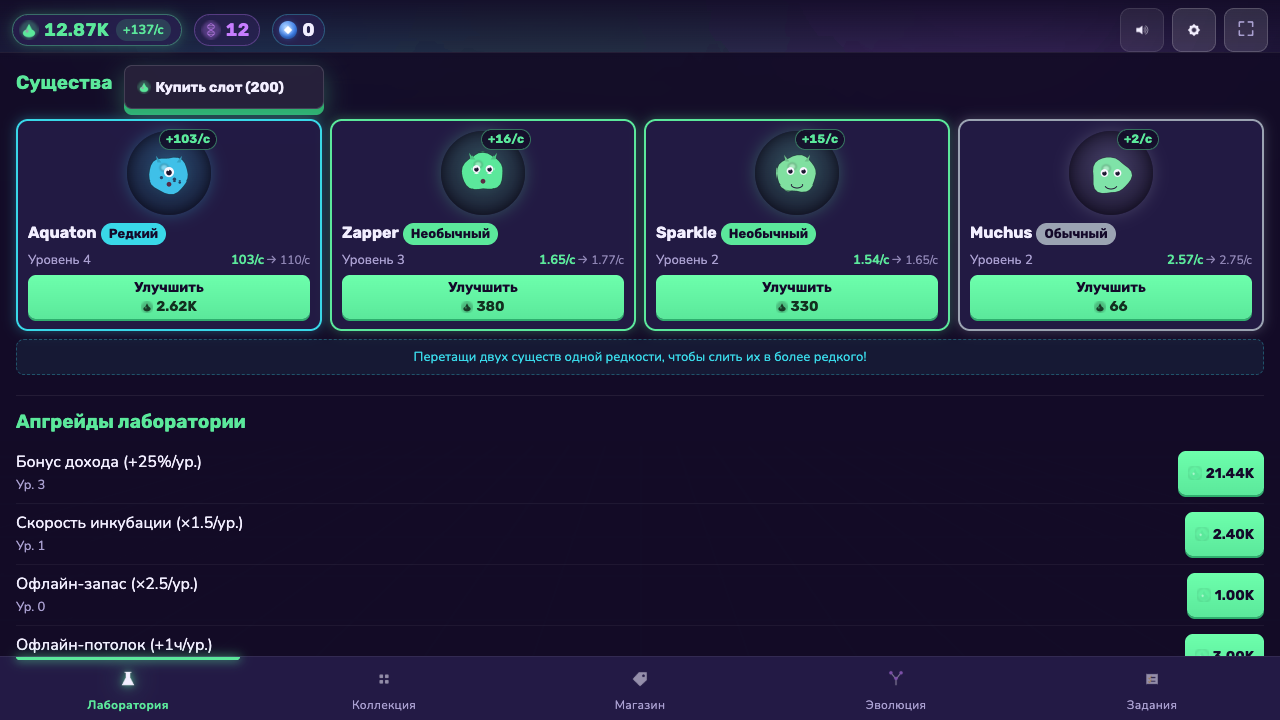Buy incubation speed upgrade for 2.40K
This screenshot has width=1280, height=720.
coord(1224,534)
